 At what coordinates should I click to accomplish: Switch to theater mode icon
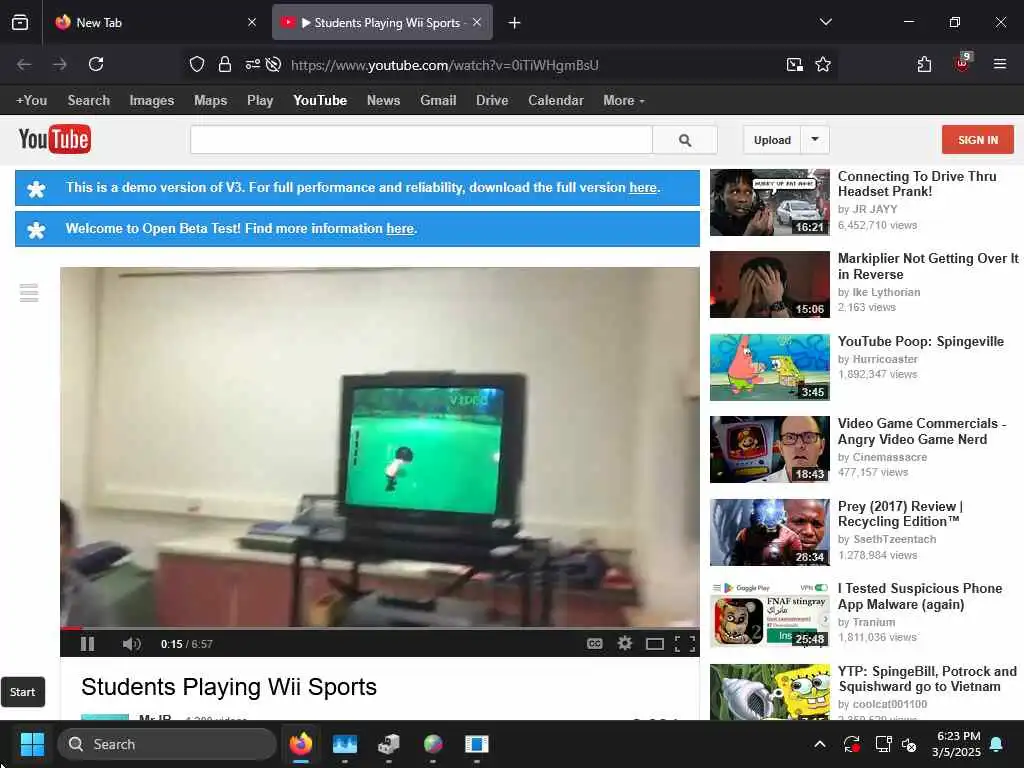pyautogui.click(x=654, y=644)
